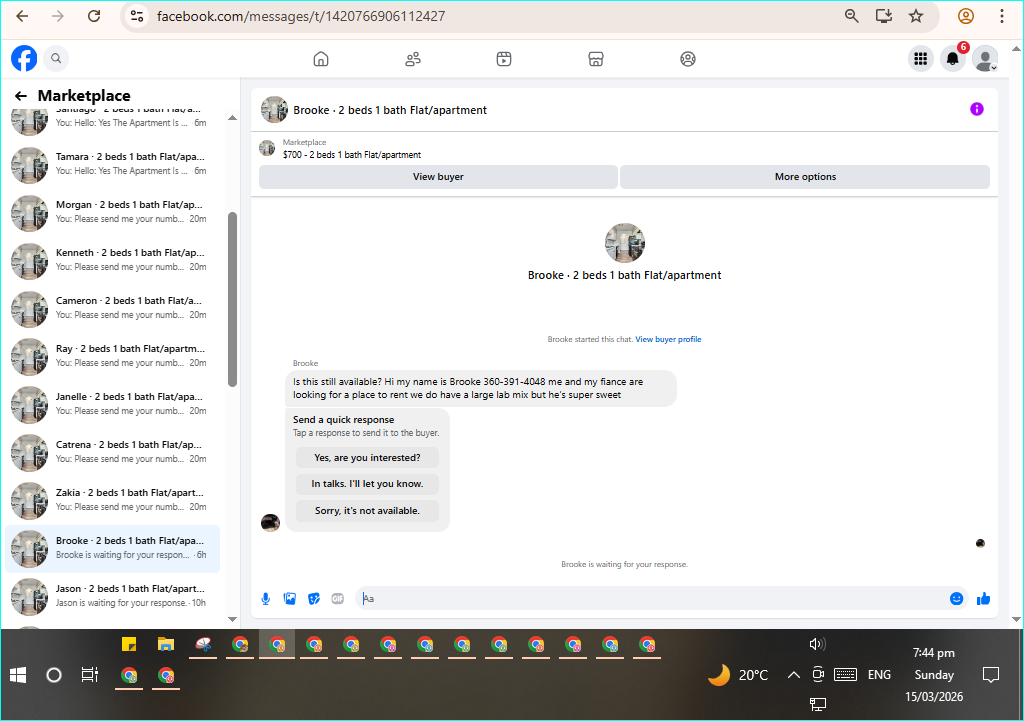Open Morgan's conversation
Image resolution: width=1024 pixels, height=721 pixels.
[112, 212]
